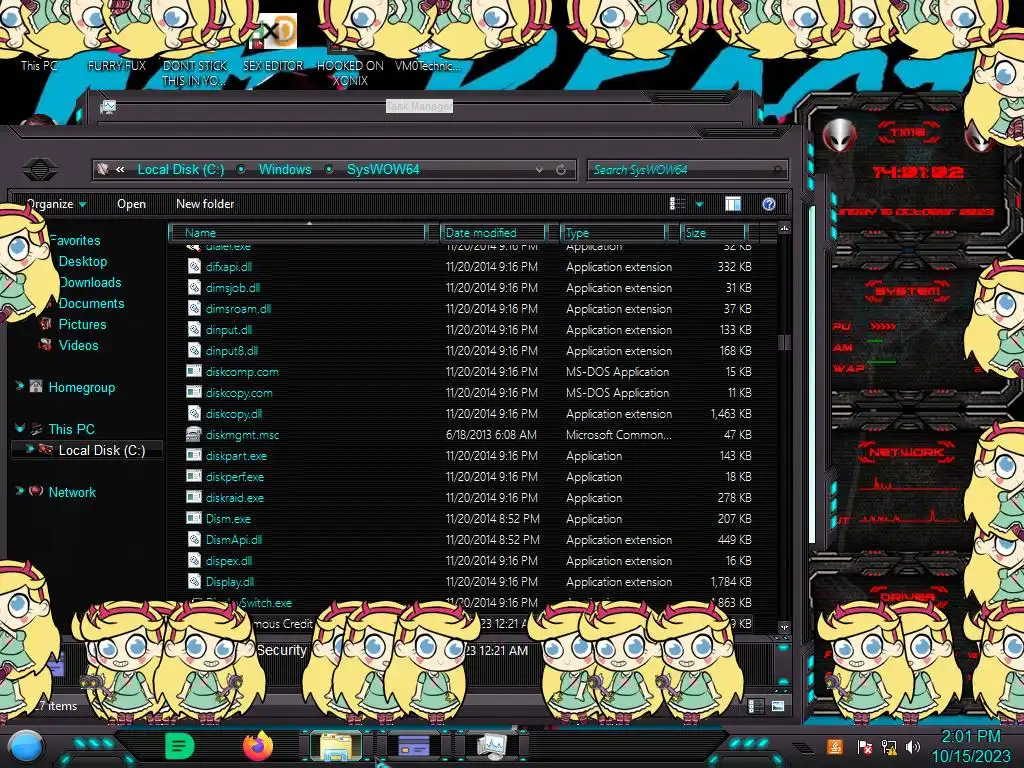The image size is (1024, 768).
Task: Open the Action Center flag tray icon
Action: click(x=865, y=746)
